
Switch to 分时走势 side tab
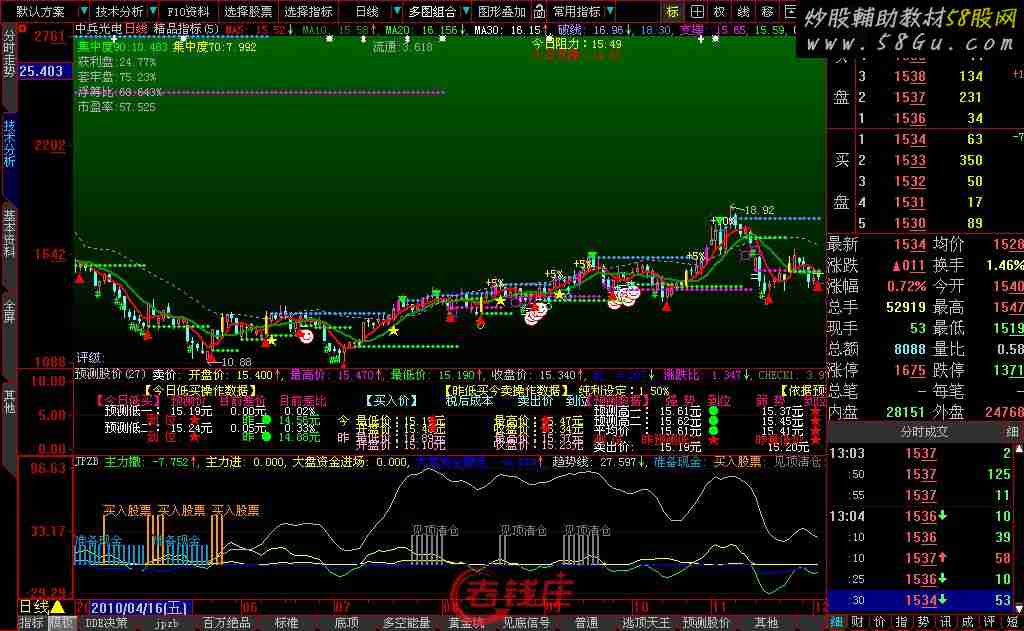[9, 54]
